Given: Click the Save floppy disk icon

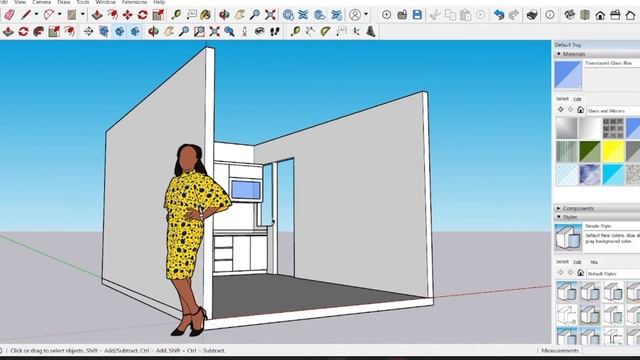Looking at the screenshot, I should point(417,15).
